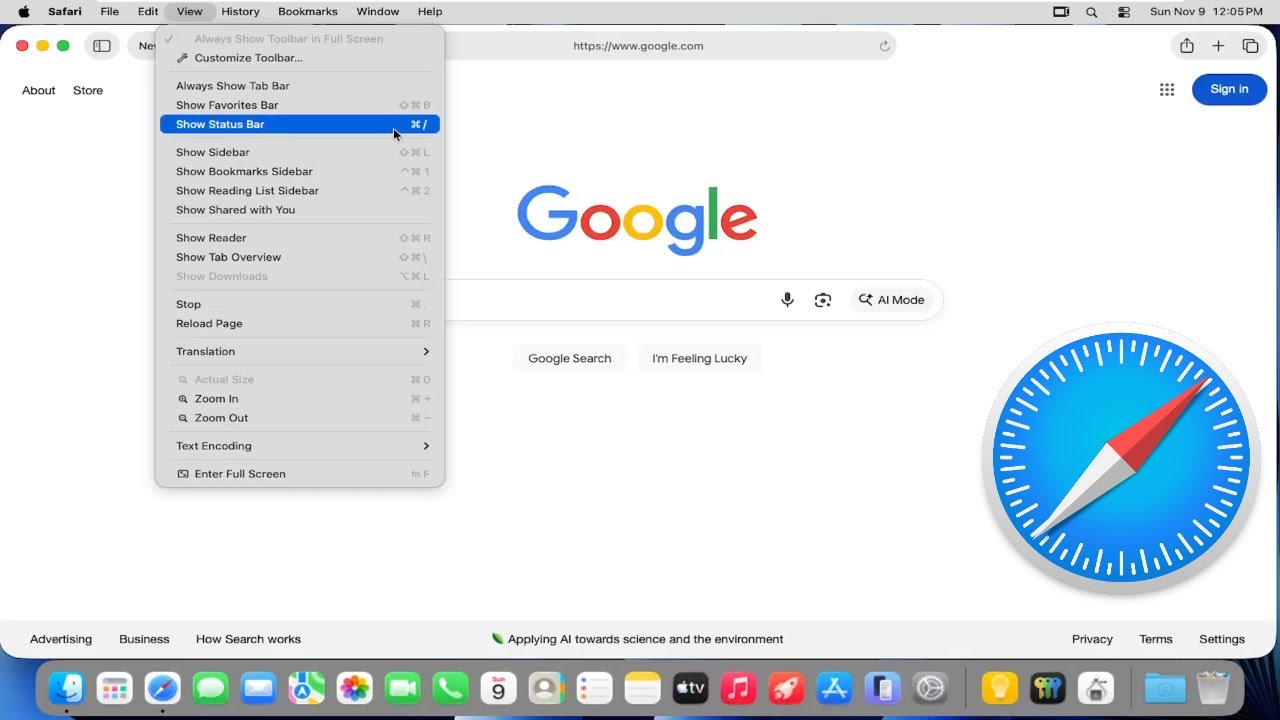Click the reload icon in address bar
Image resolution: width=1280 pixels, height=720 pixels.
884,46
